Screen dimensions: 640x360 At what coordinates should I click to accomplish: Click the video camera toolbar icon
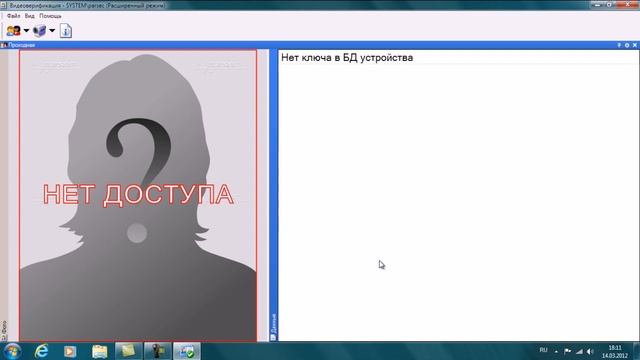click(x=40, y=31)
